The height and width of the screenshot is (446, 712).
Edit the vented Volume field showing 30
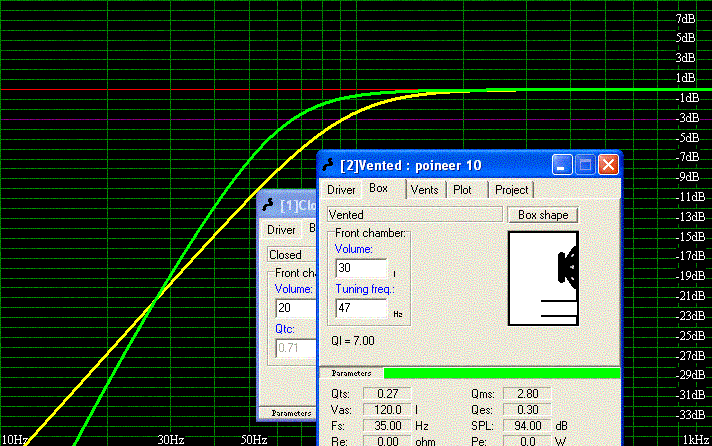pyautogui.click(x=361, y=268)
